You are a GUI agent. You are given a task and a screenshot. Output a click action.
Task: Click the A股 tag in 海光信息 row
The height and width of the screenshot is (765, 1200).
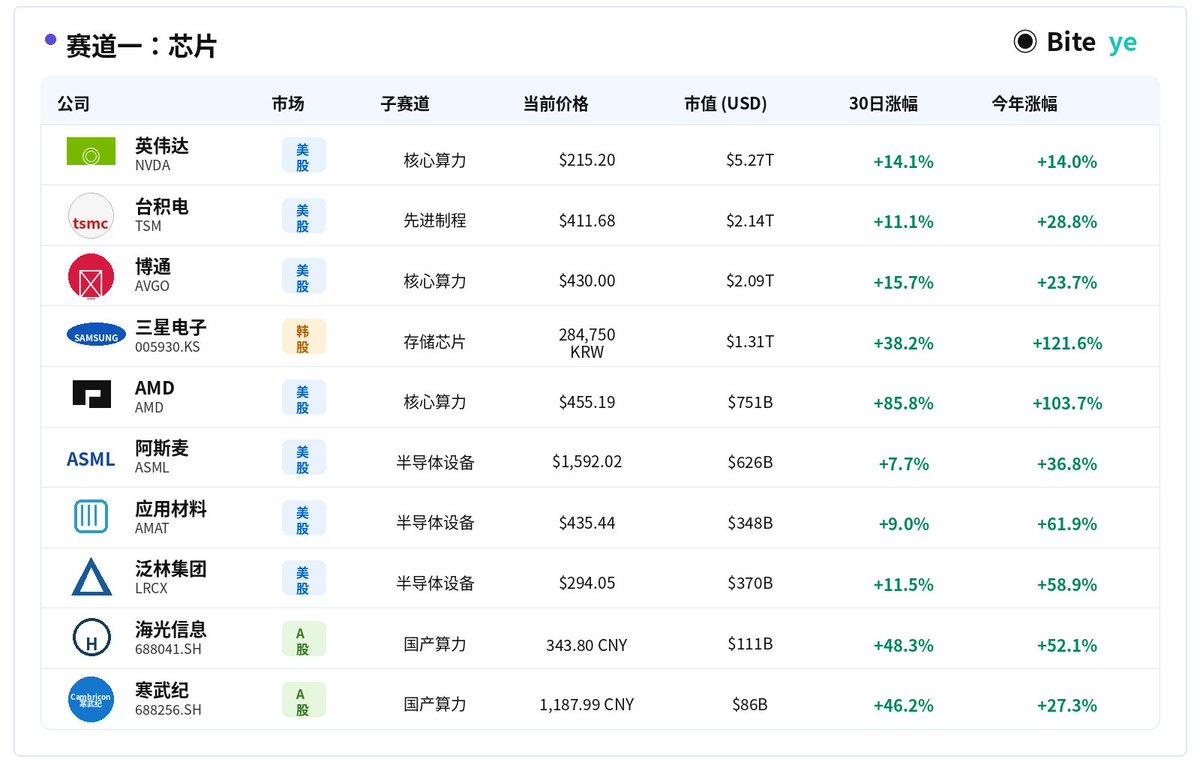(x=303, y=639)
